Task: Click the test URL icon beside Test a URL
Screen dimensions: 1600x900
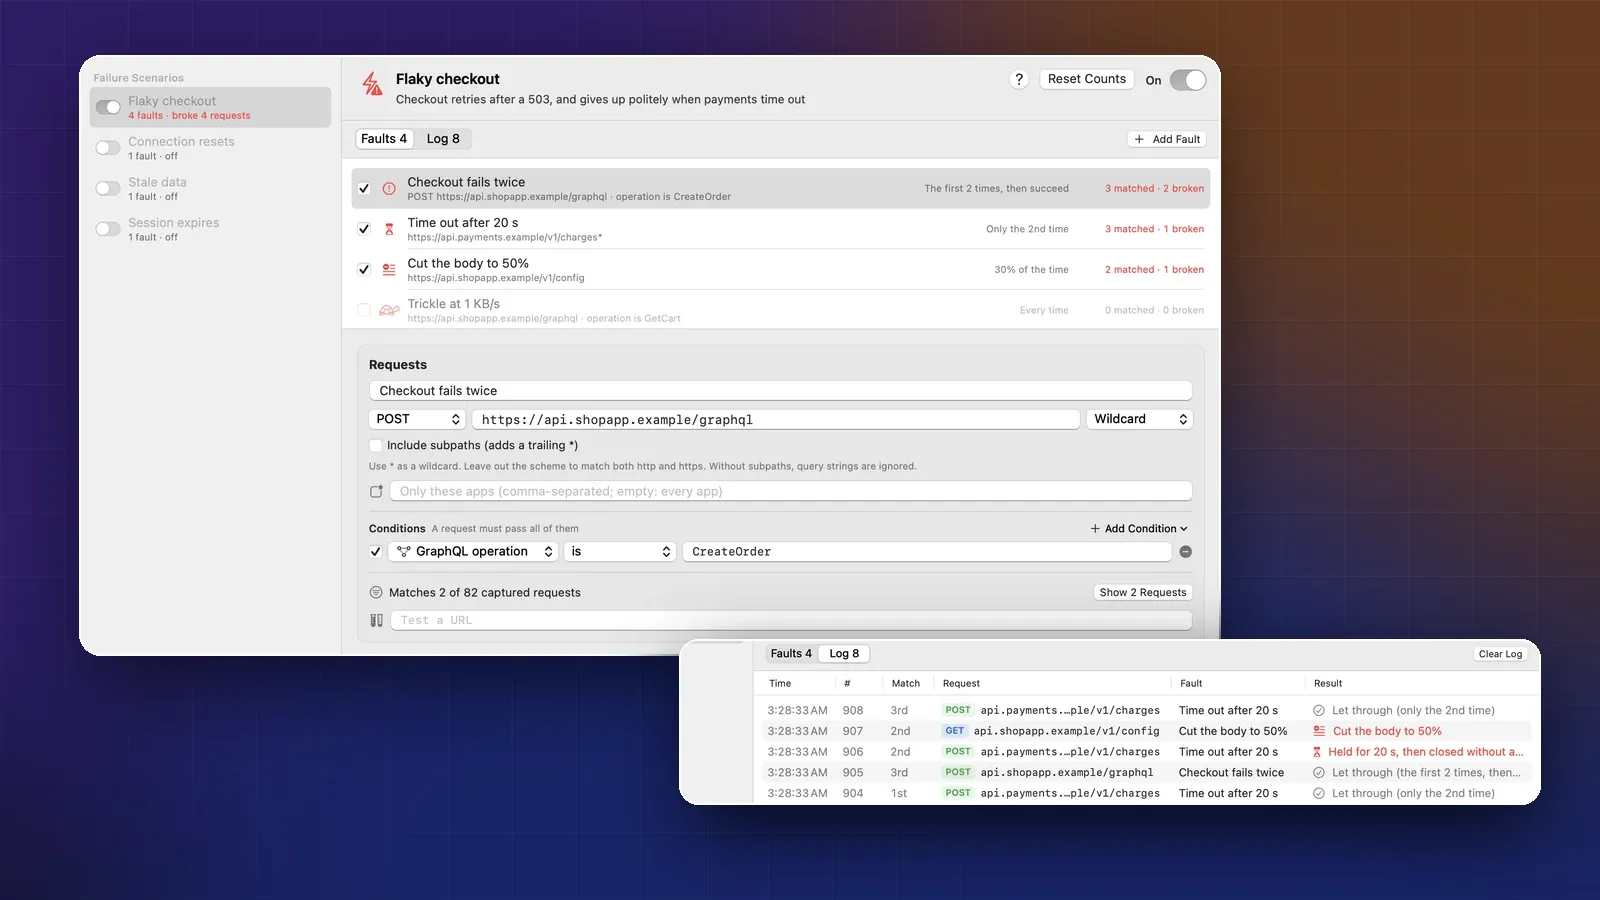Action: [376, 620]
